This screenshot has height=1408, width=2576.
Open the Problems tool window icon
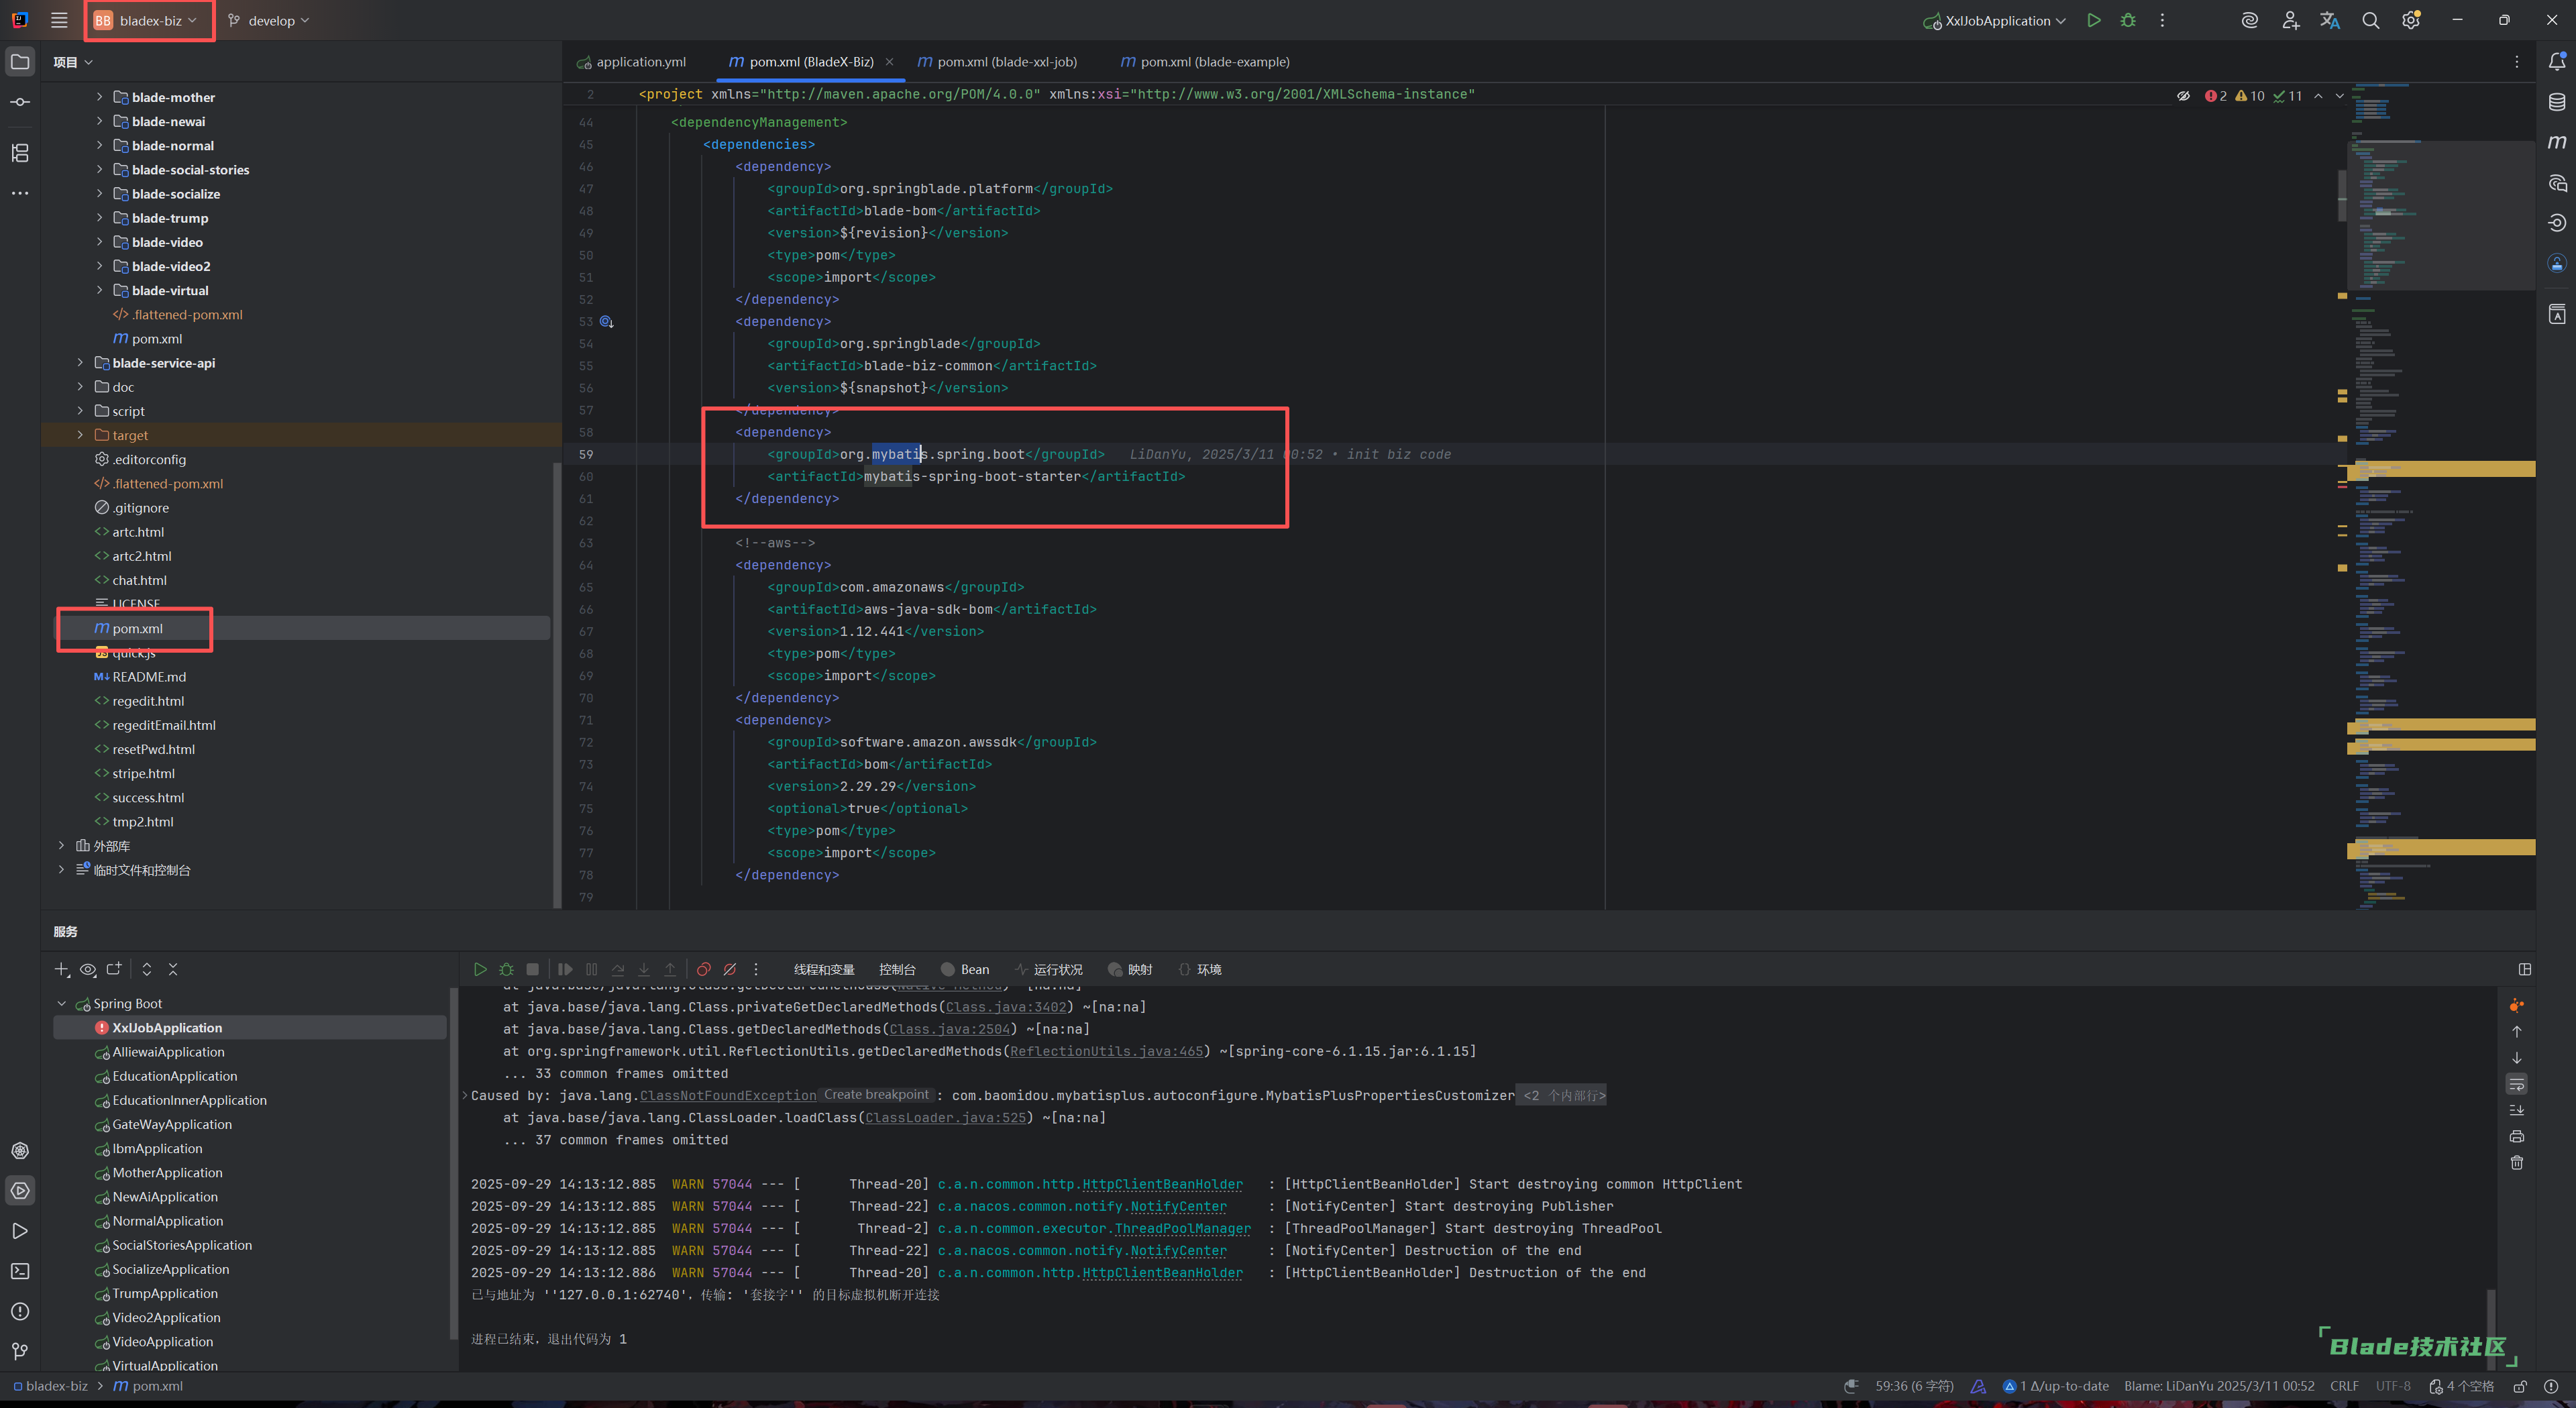click(20, 1311)
